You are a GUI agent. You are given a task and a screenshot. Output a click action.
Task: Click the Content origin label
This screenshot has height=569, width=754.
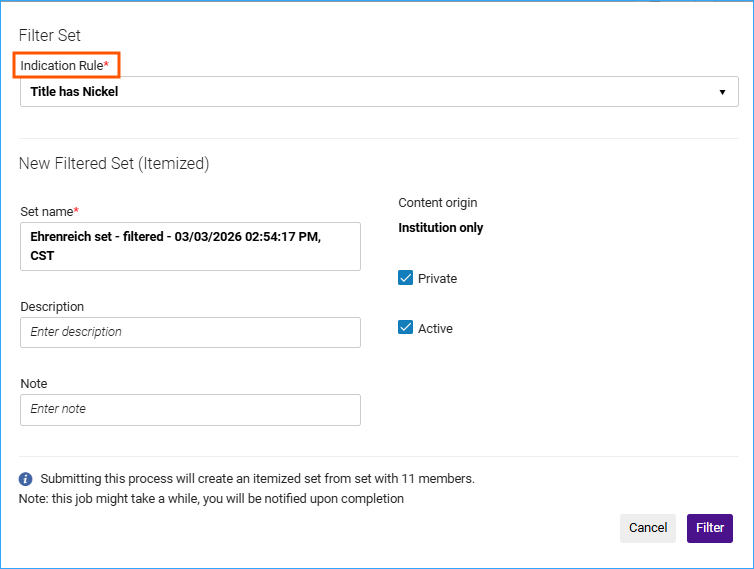[438, 203]
